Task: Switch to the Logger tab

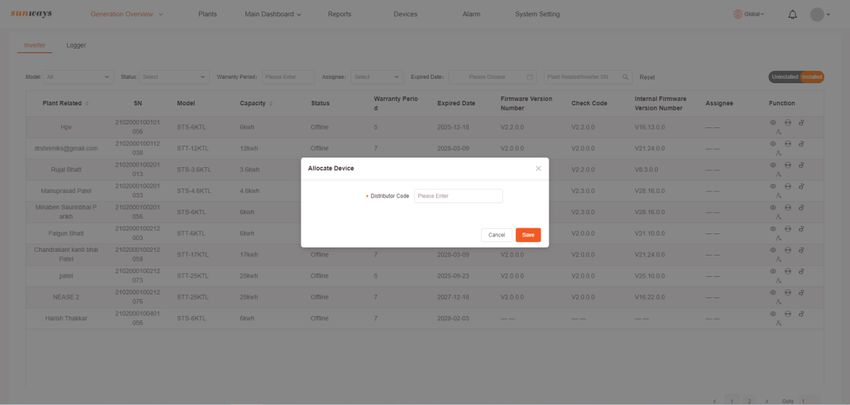Action: click(x=76, y=46)
